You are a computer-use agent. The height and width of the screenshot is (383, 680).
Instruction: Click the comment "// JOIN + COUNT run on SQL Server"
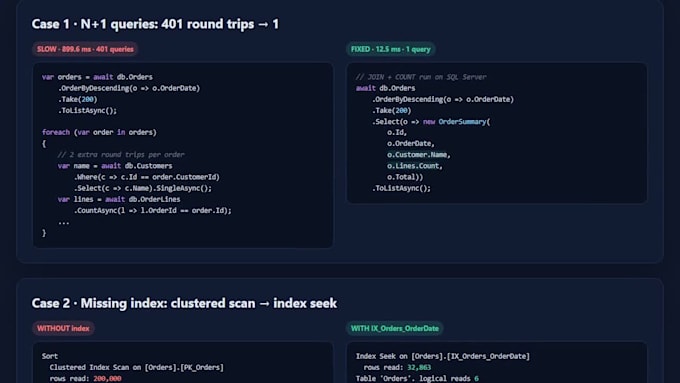(x=421, y=77)
